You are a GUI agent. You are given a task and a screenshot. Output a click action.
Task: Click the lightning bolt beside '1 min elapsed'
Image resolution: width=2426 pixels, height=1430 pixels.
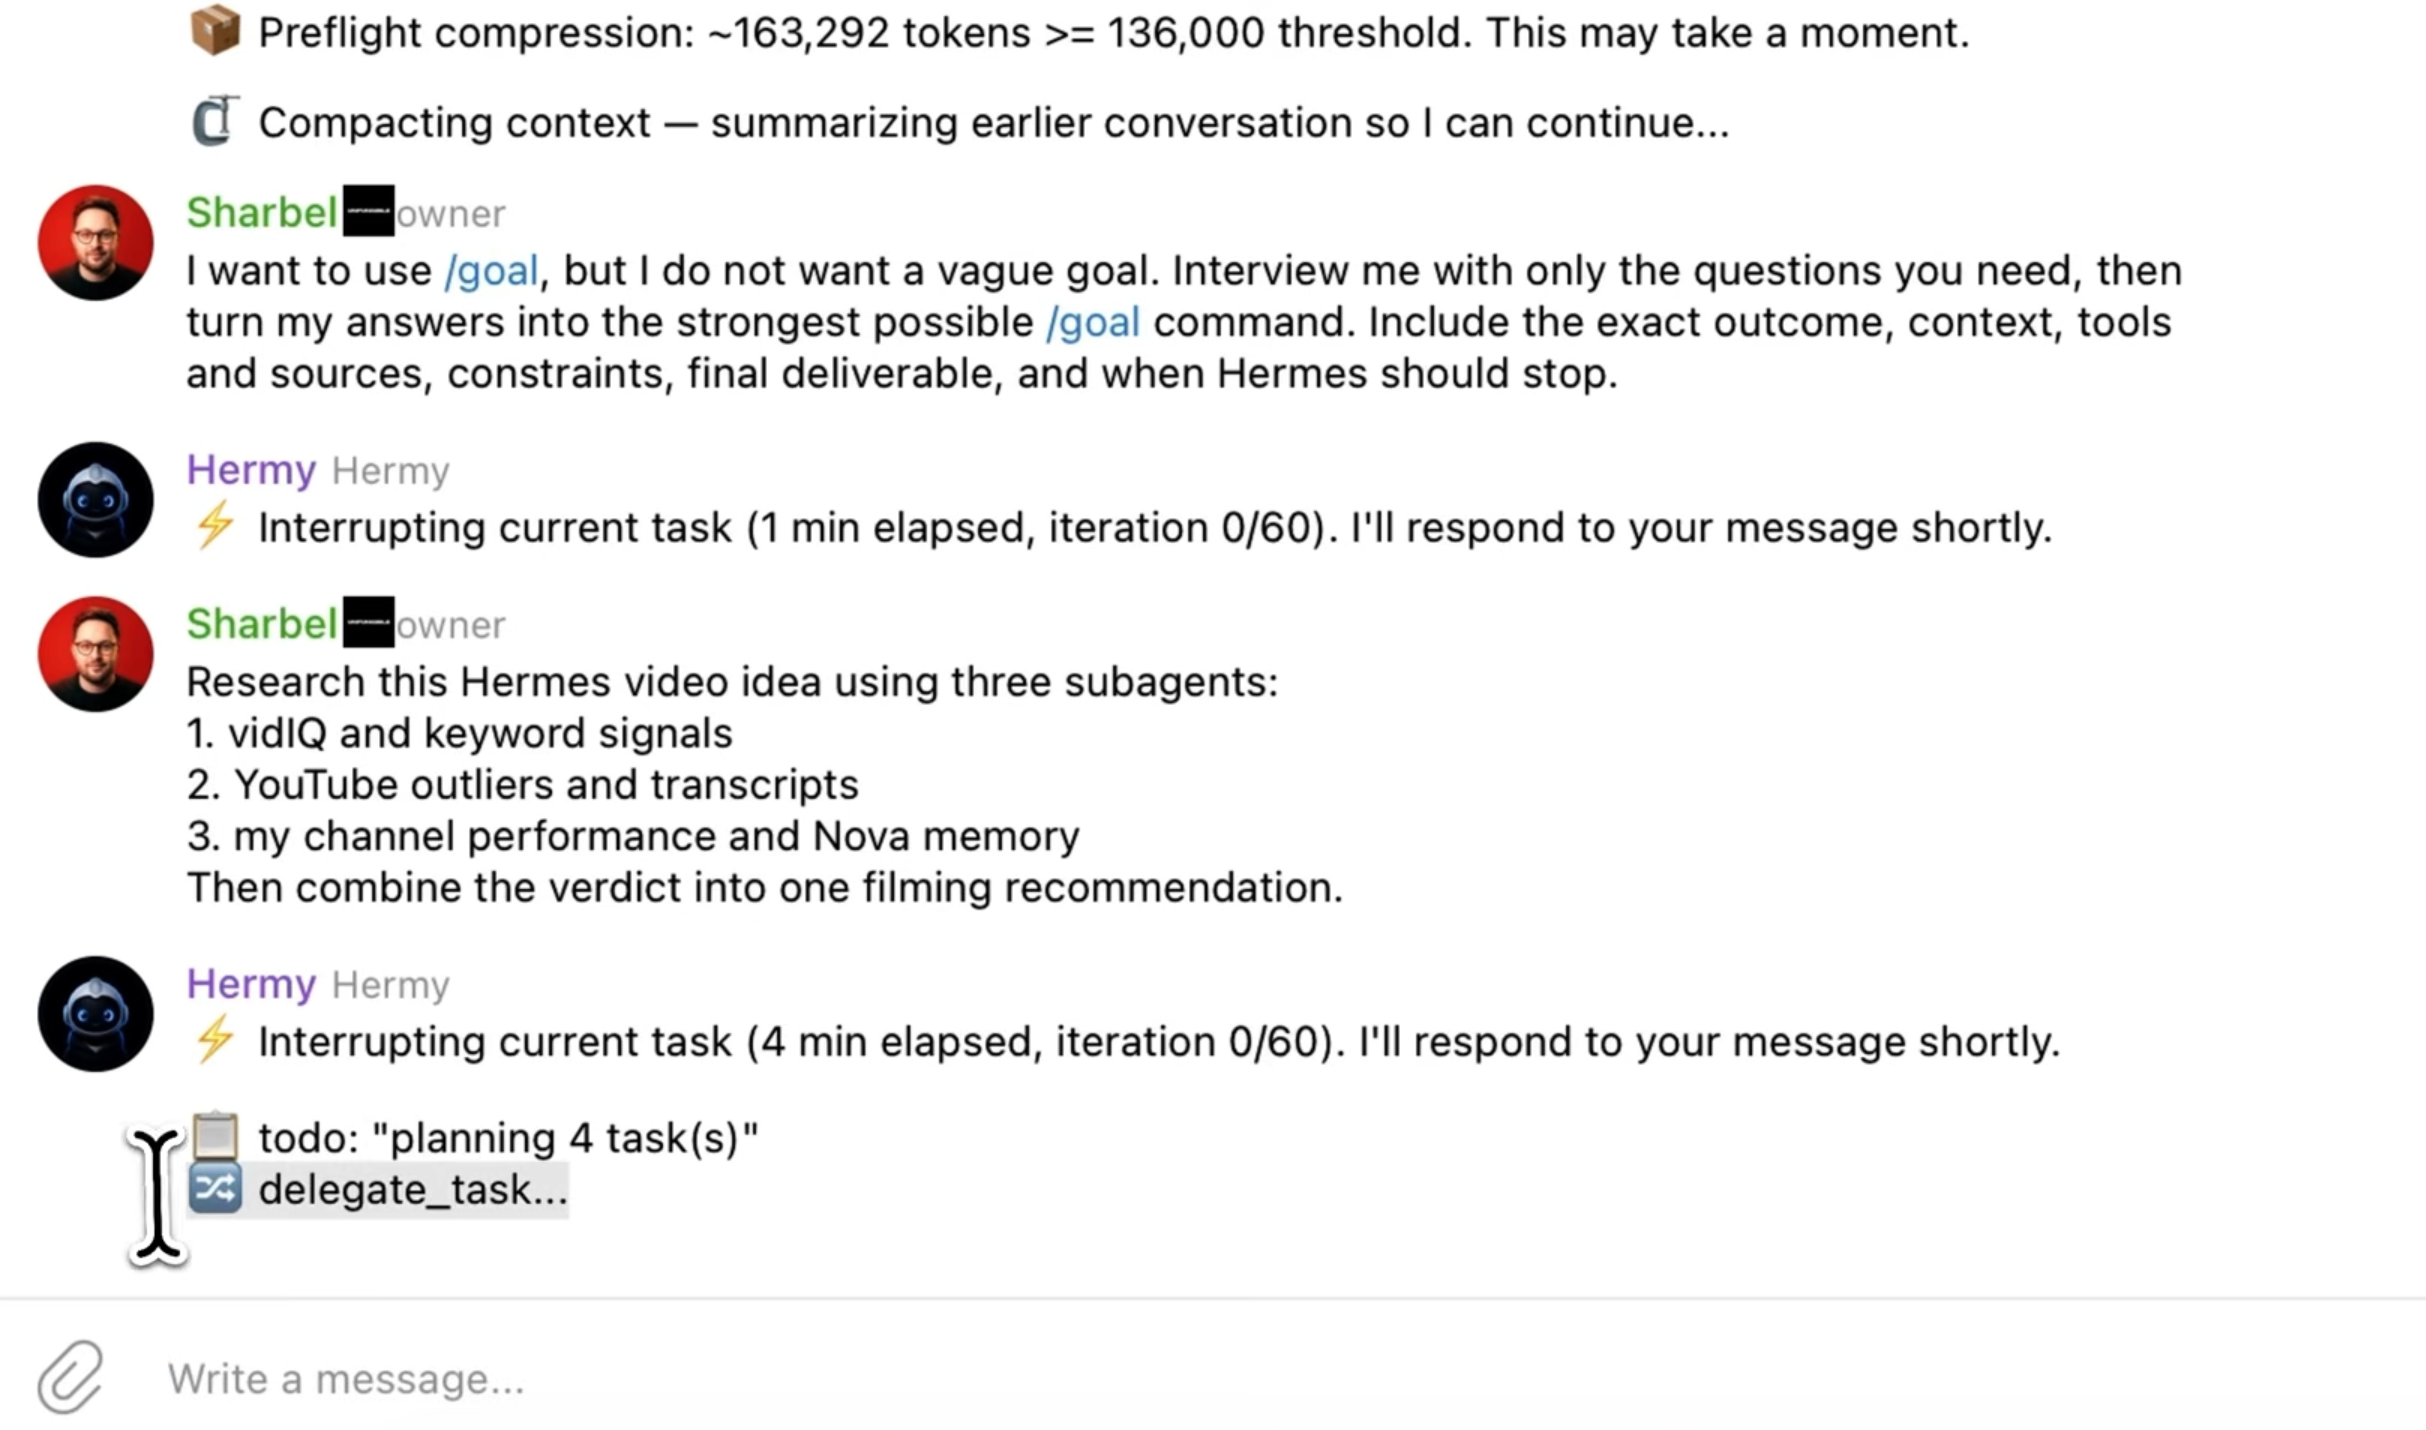pyautogui.click(x=215, y=525)
